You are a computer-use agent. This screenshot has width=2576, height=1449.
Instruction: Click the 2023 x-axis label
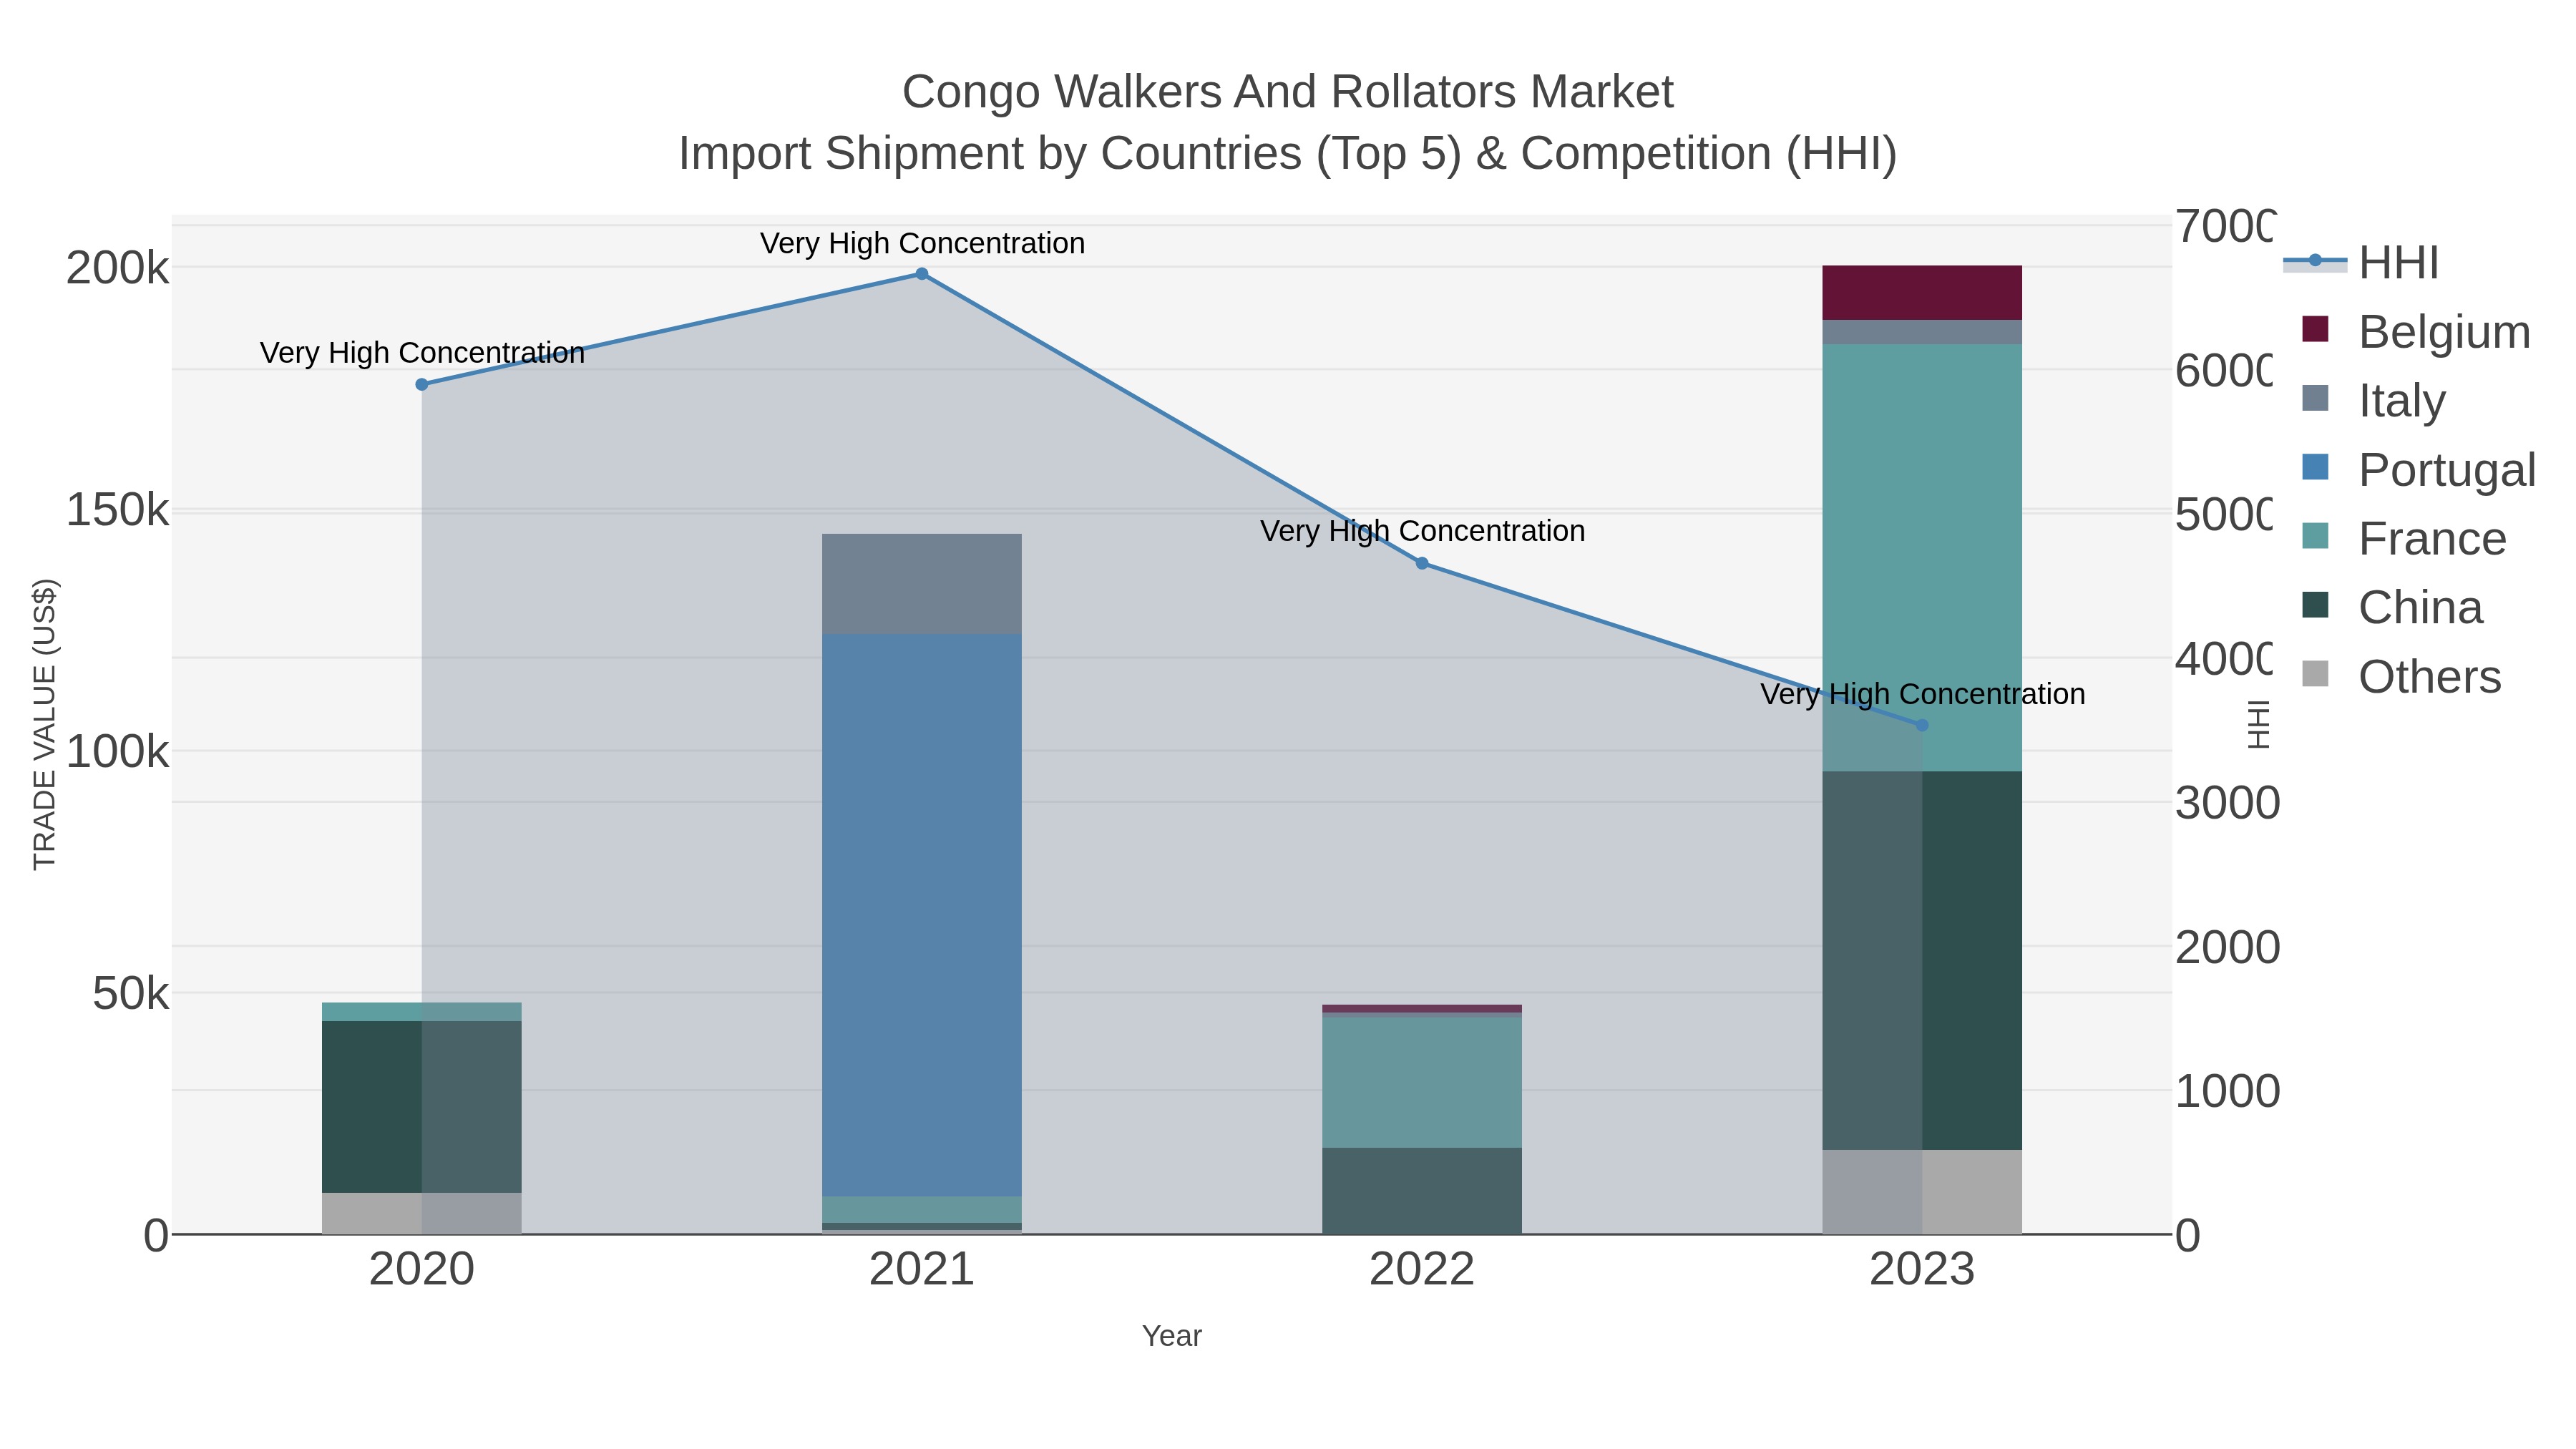(x=1922, y=1270)
